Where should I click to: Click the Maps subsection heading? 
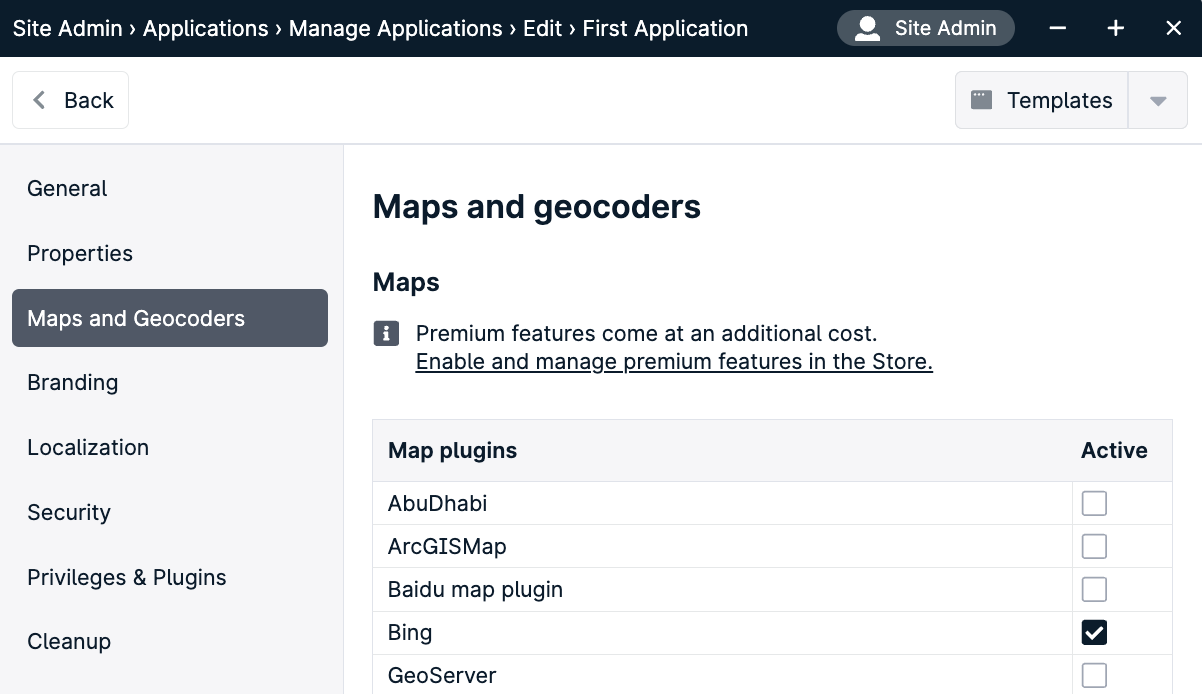[406, 282]
